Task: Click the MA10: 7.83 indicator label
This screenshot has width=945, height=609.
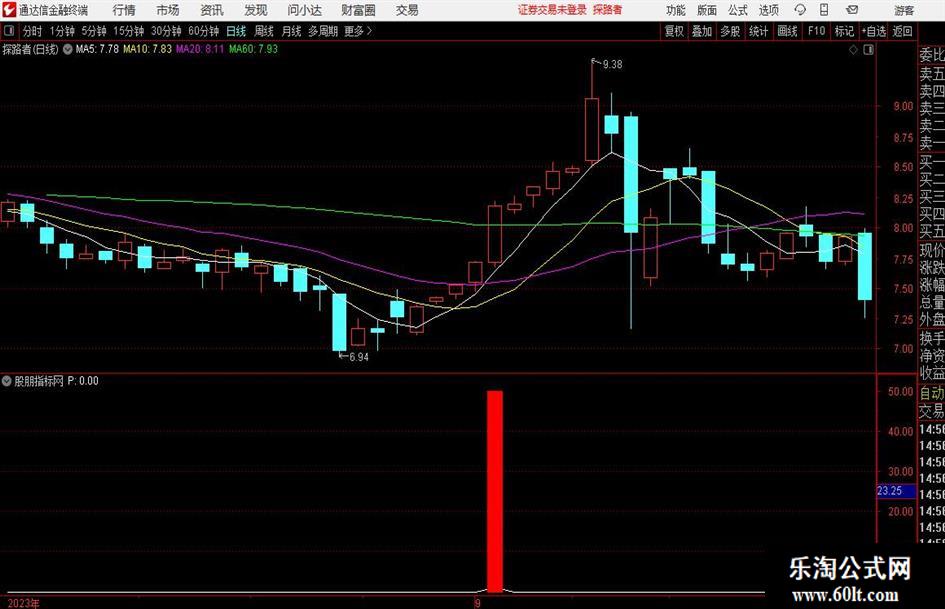Action: click(148, 49)
